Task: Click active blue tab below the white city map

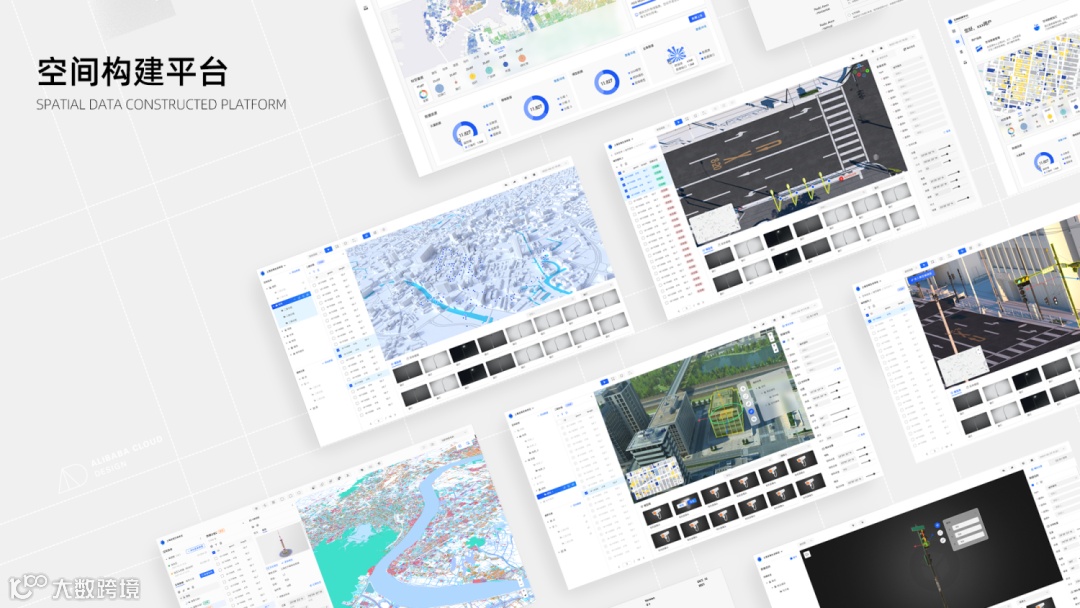Action: (x=397, y=363)
